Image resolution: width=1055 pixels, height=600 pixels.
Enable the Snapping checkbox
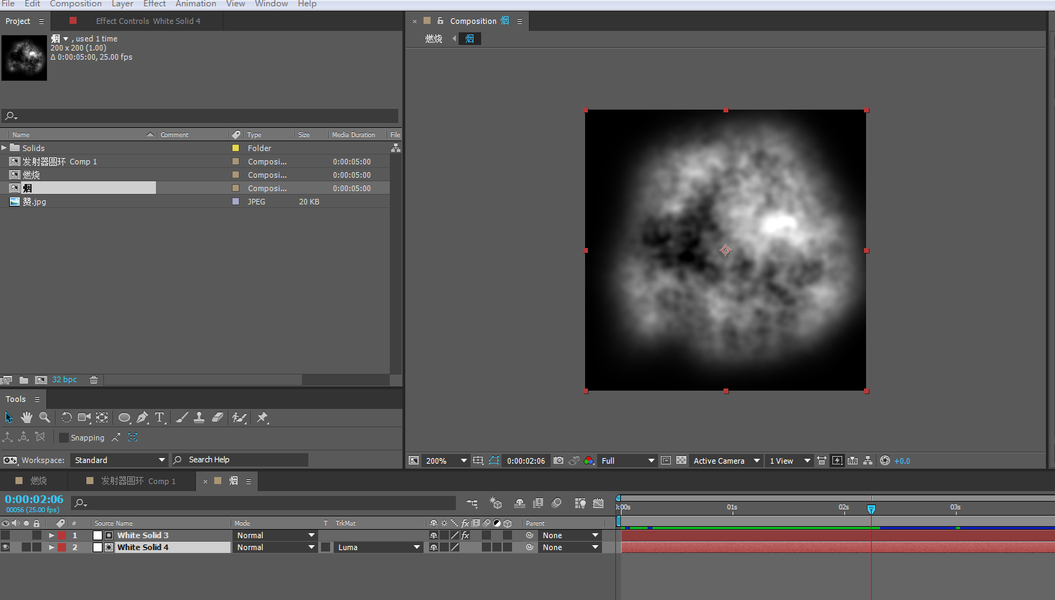pyautogui.click(x=64, y=438)
